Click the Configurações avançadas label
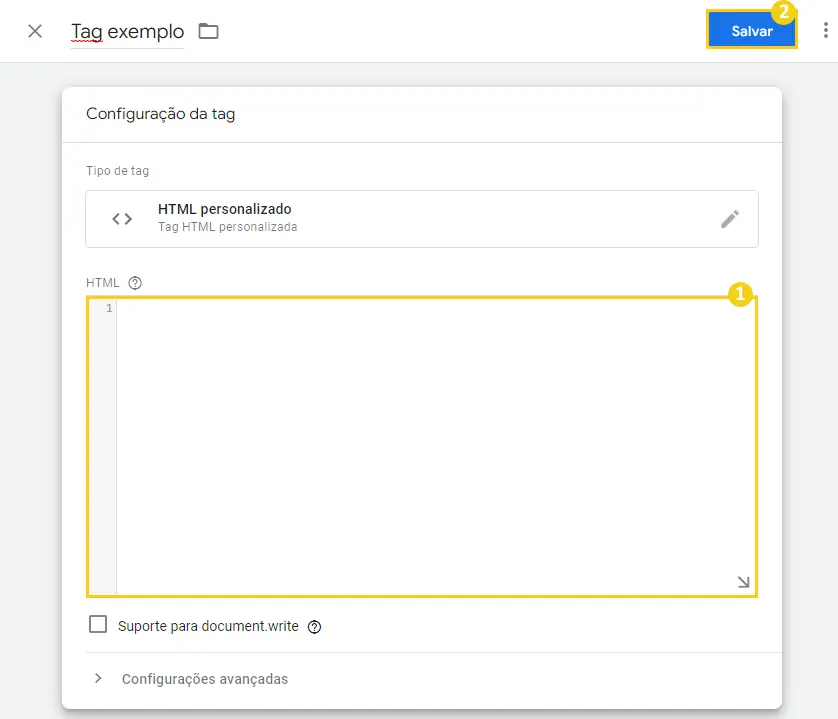Viewport: 838px width, 719px height. click(205, 679)
